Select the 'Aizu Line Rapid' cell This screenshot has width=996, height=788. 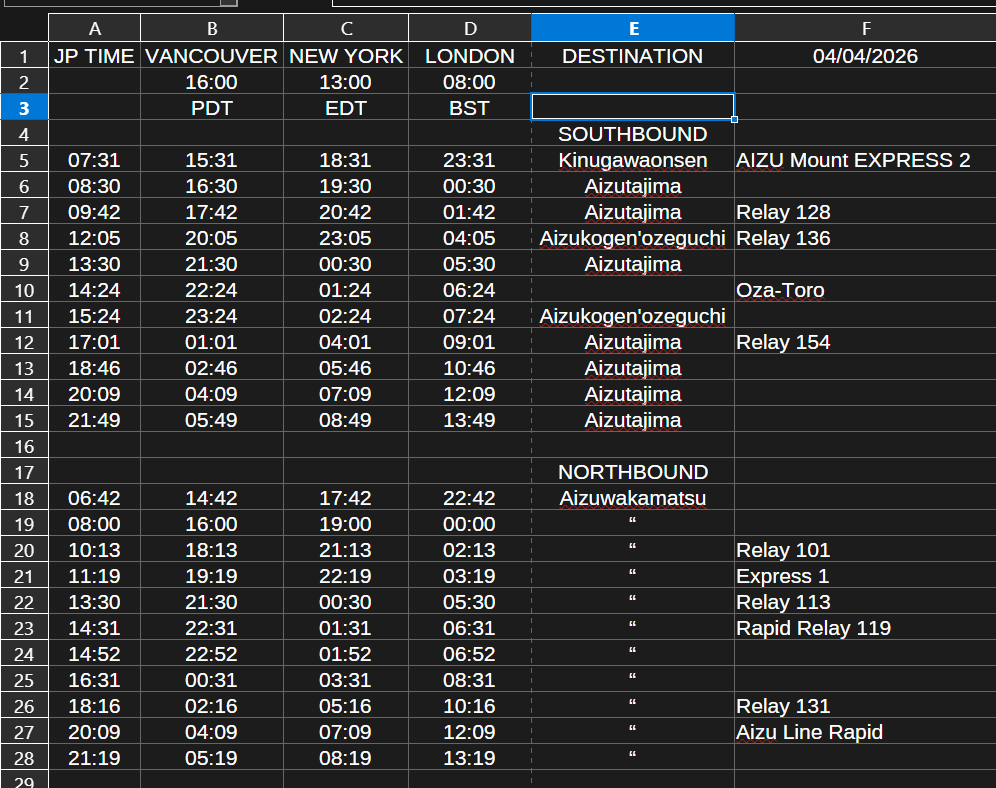click(x=866, y=733)
